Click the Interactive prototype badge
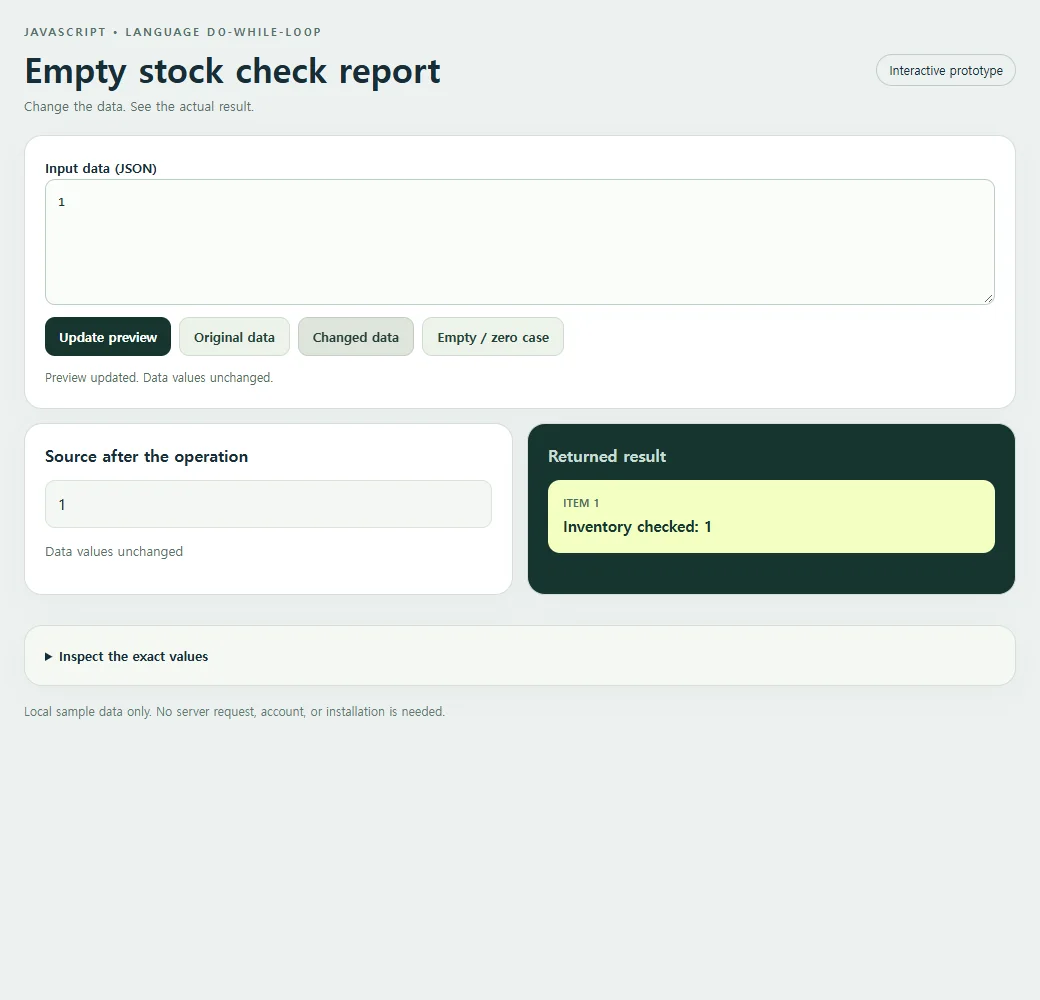 click(x=946, y=70)
